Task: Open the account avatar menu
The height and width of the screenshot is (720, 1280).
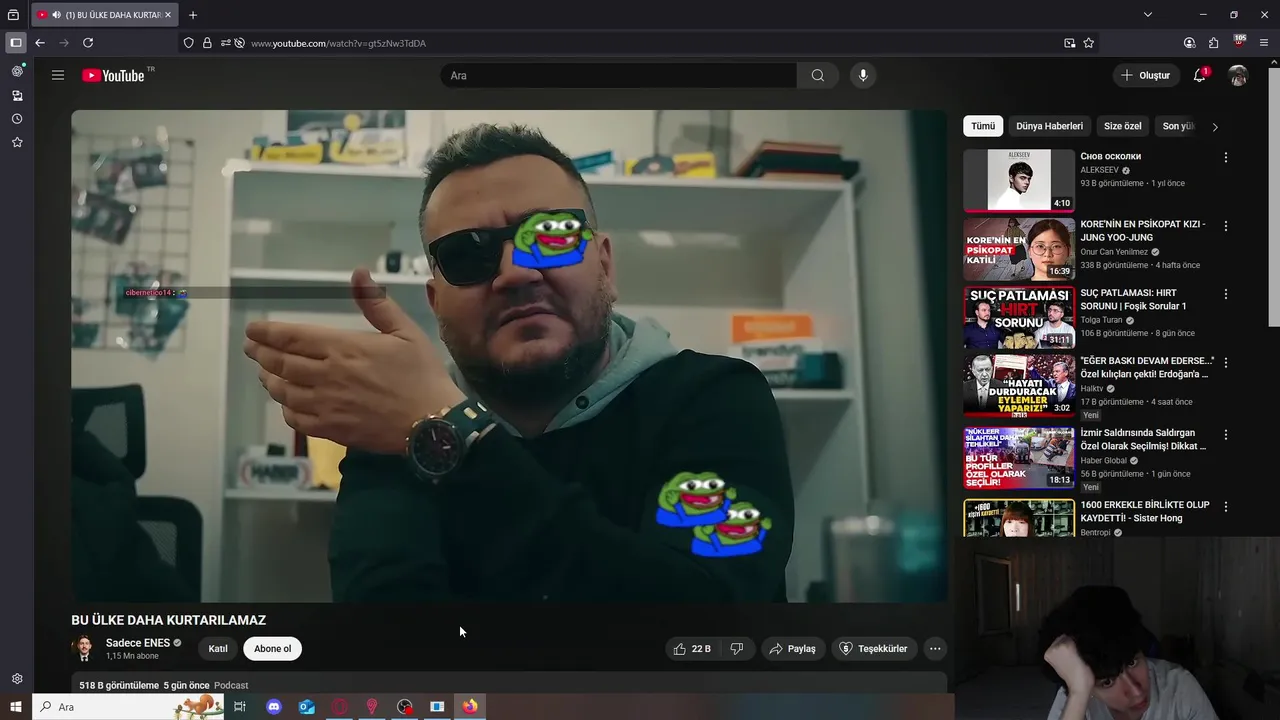Action: point(1238,75)
